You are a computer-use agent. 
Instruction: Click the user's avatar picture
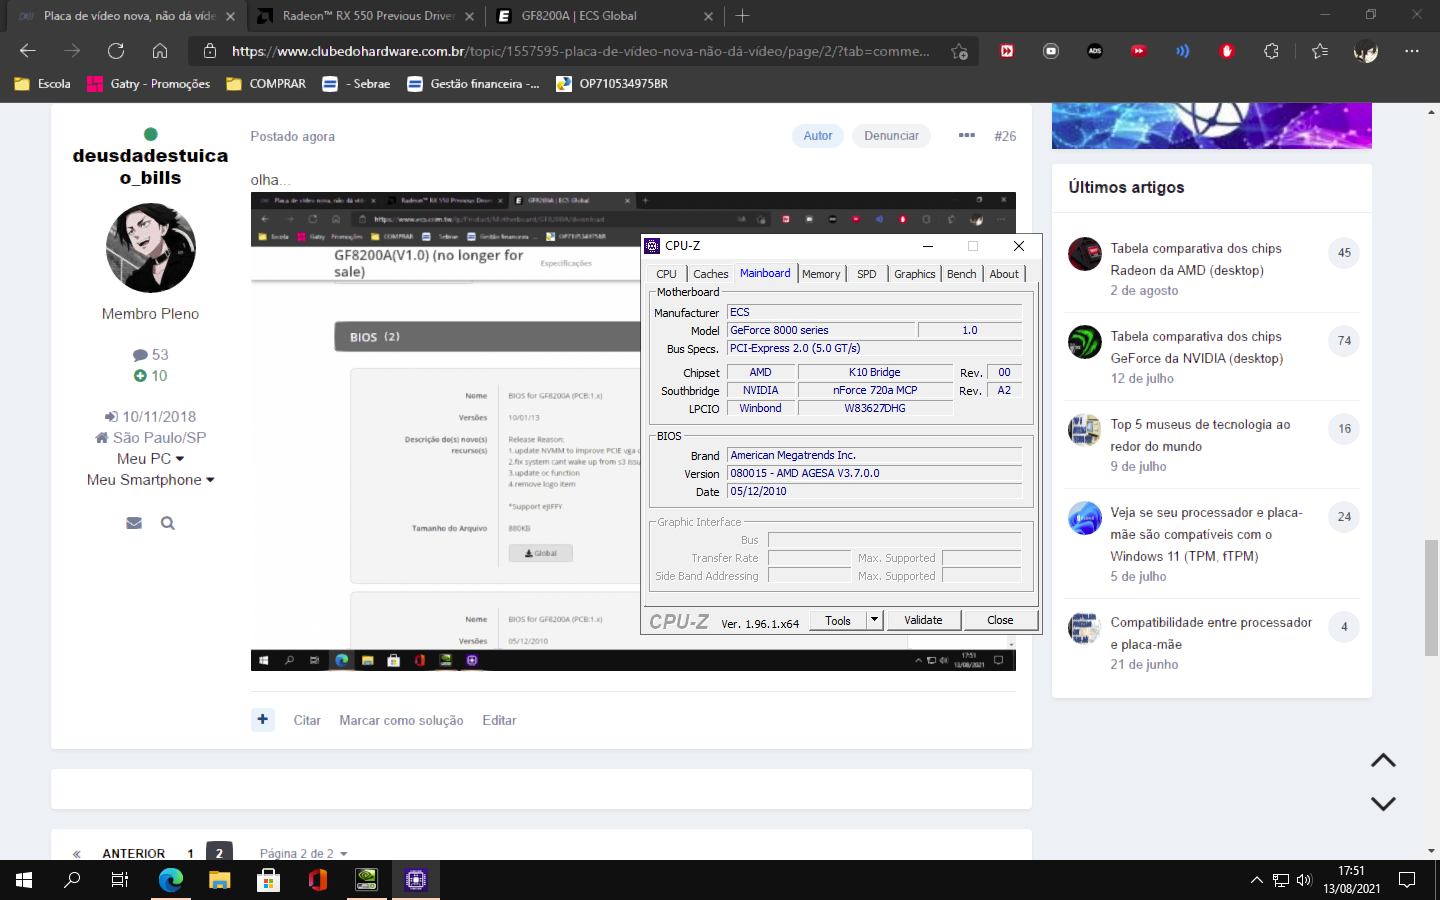click(151, 248)
